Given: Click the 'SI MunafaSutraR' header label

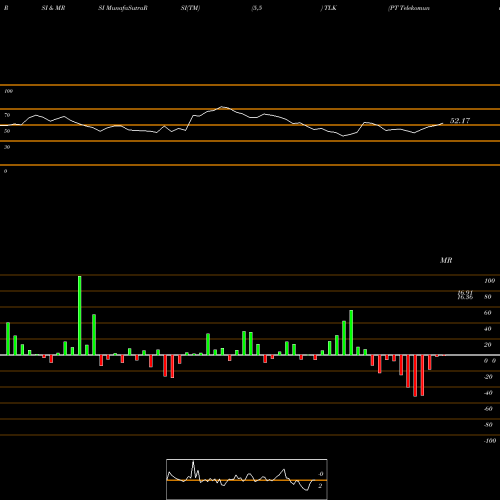Looking at the screenshot, I should coord(123,8).
